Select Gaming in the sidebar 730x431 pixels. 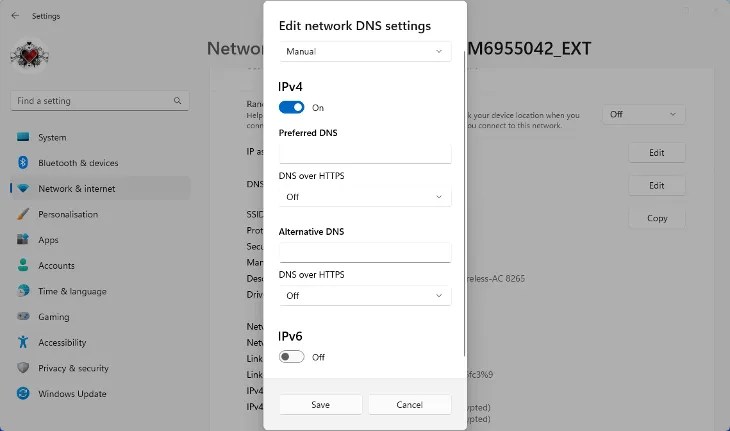coord(100,317)
